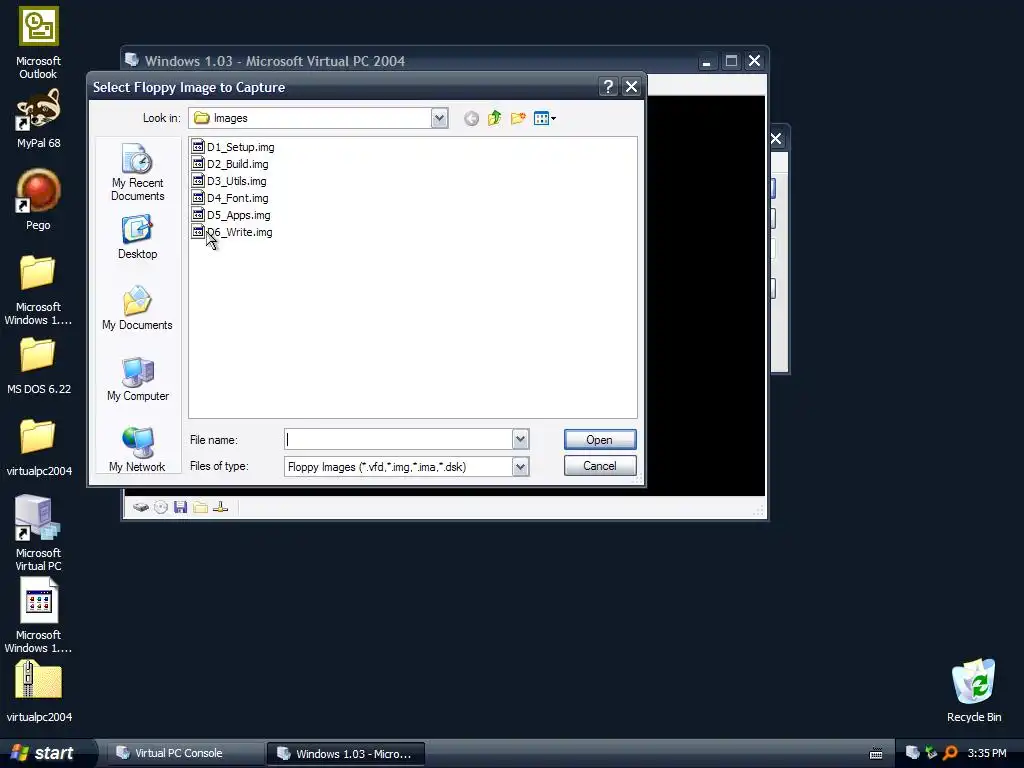
Task: Select the D2_Build.img file
Action: pyautogui.click(x=230, y=164)
